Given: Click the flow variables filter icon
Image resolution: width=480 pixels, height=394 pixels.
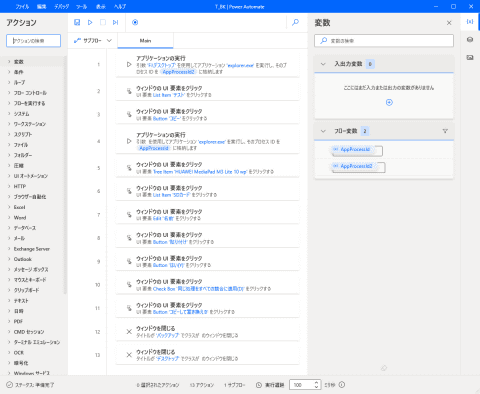Looking at the screenshot, I should (x=445, y=131).
